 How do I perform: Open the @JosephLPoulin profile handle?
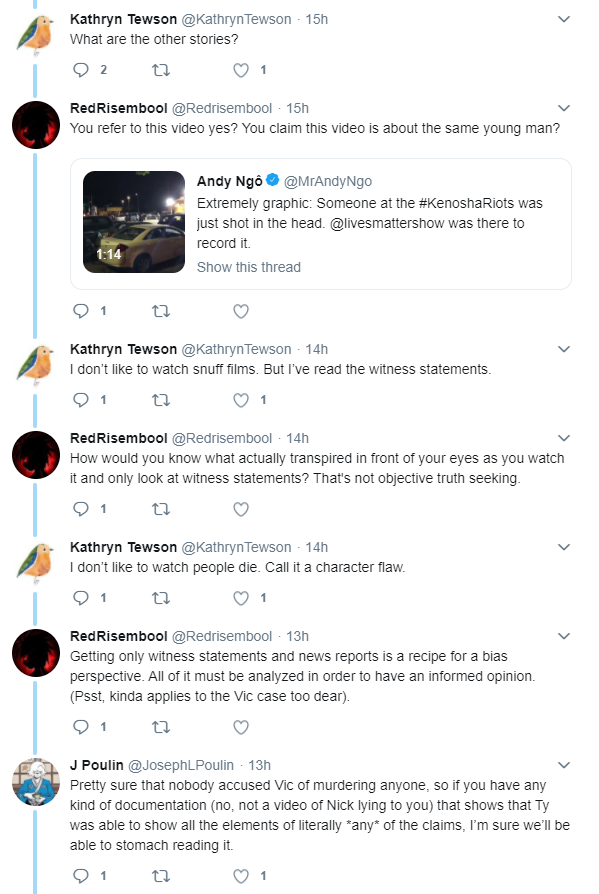click(x=181, y=765)
